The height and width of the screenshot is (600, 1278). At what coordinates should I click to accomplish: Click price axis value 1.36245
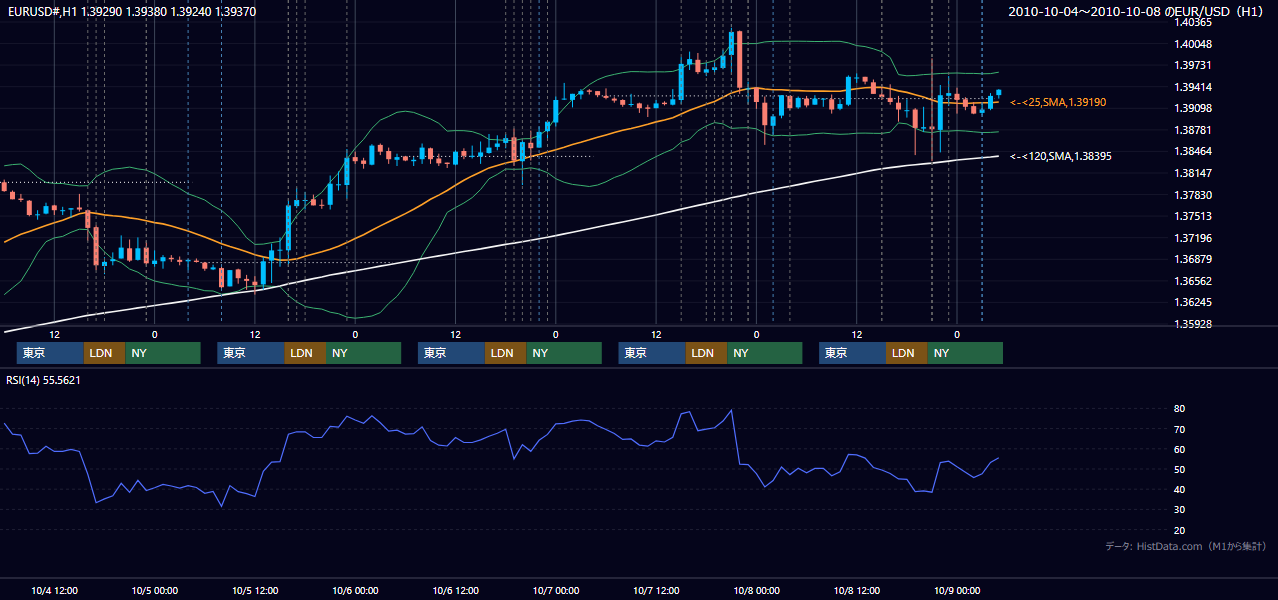1193,302
